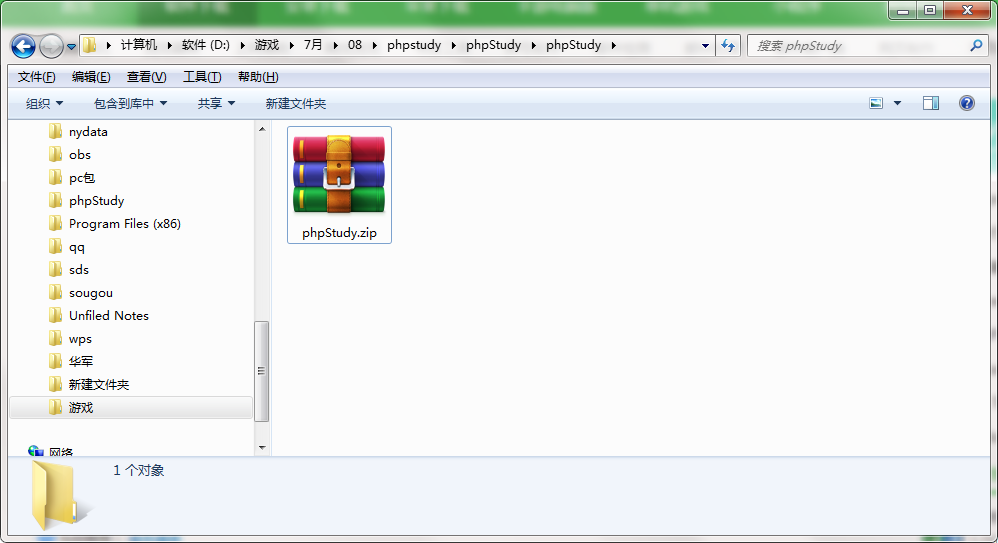Viewport: 998px width, 543px height.
Task: Select 7月 in the address breadcrumb
Action: pyautogui.click(x=313, y=45)
